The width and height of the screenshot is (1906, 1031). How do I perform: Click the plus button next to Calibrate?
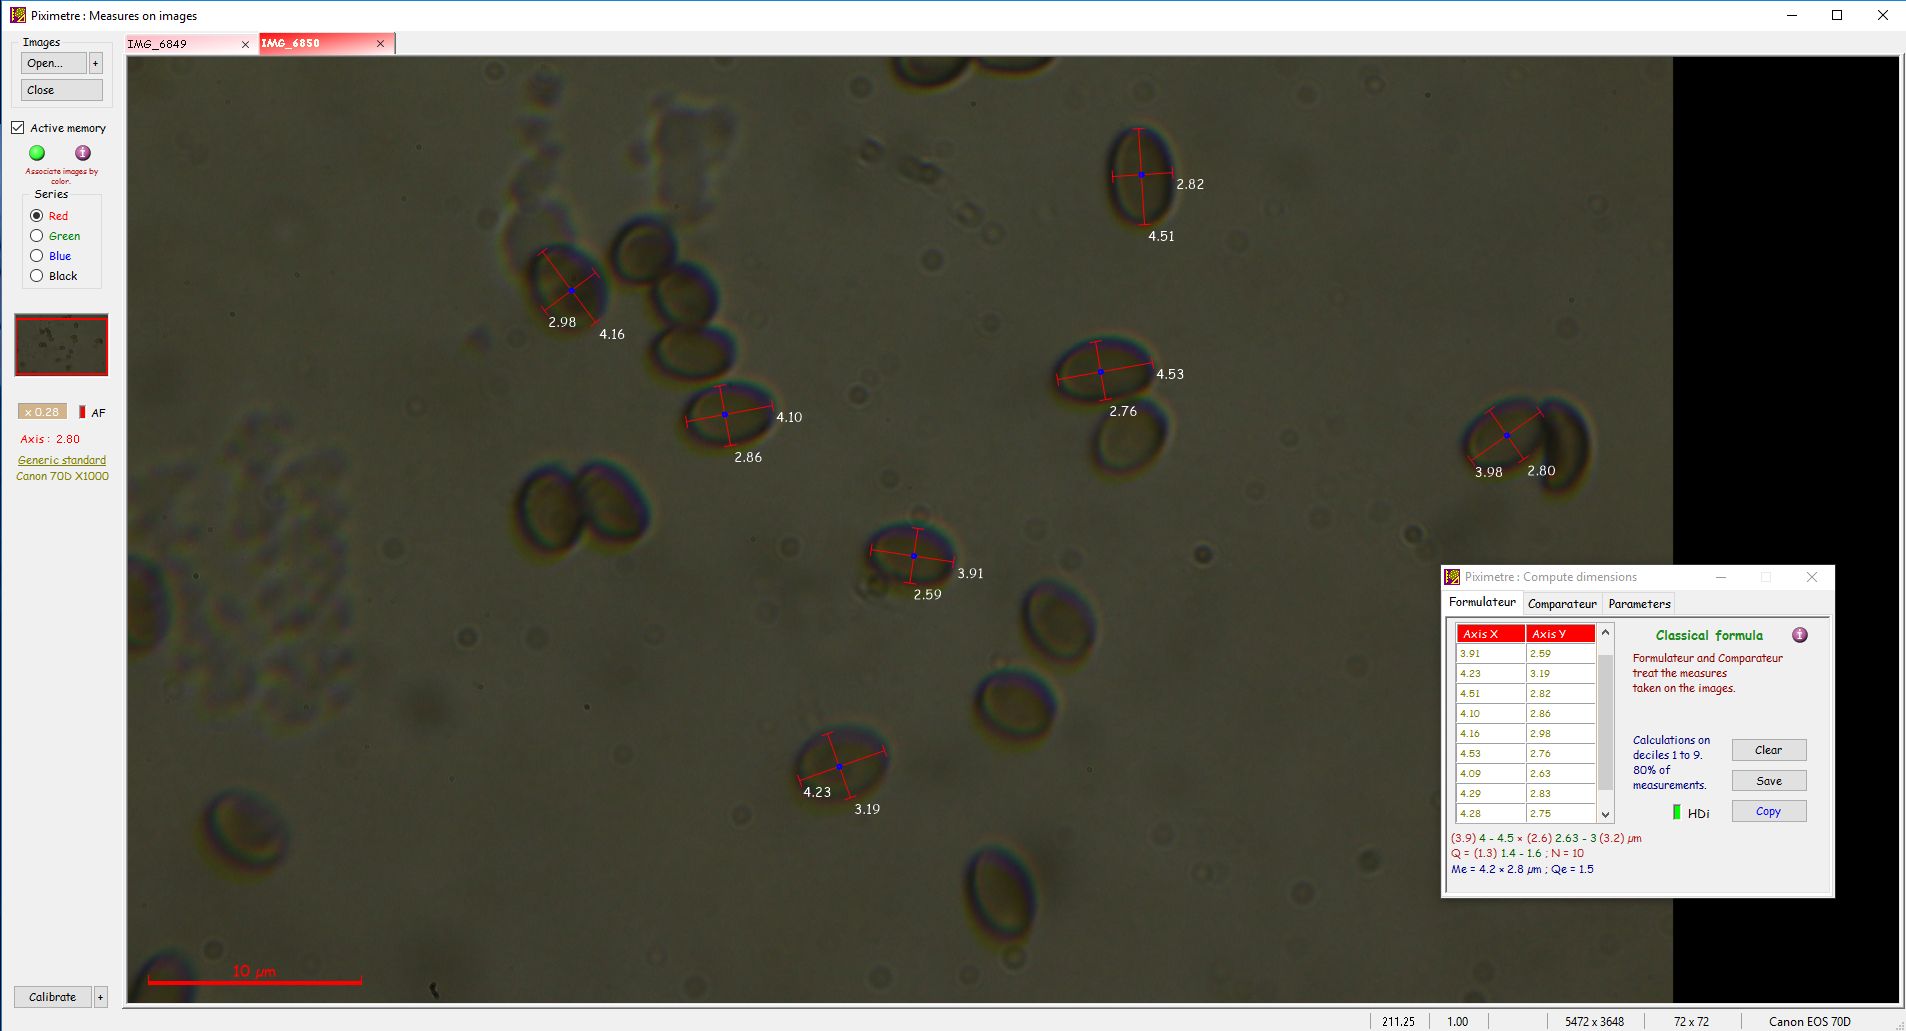[x=101, y=997]
